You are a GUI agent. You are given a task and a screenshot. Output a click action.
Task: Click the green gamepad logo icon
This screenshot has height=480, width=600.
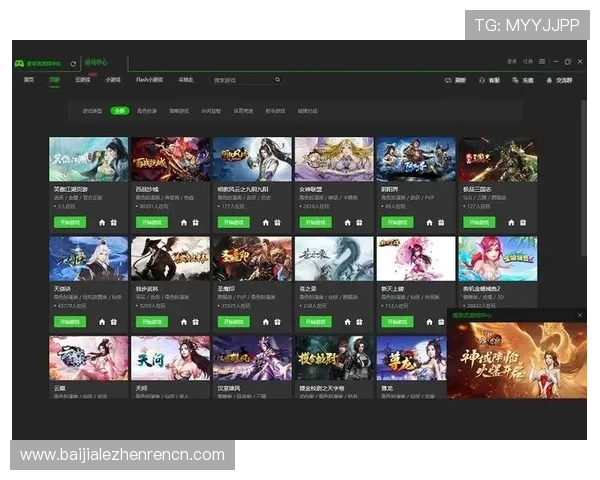pyautogui.click(x=17, y=63)
